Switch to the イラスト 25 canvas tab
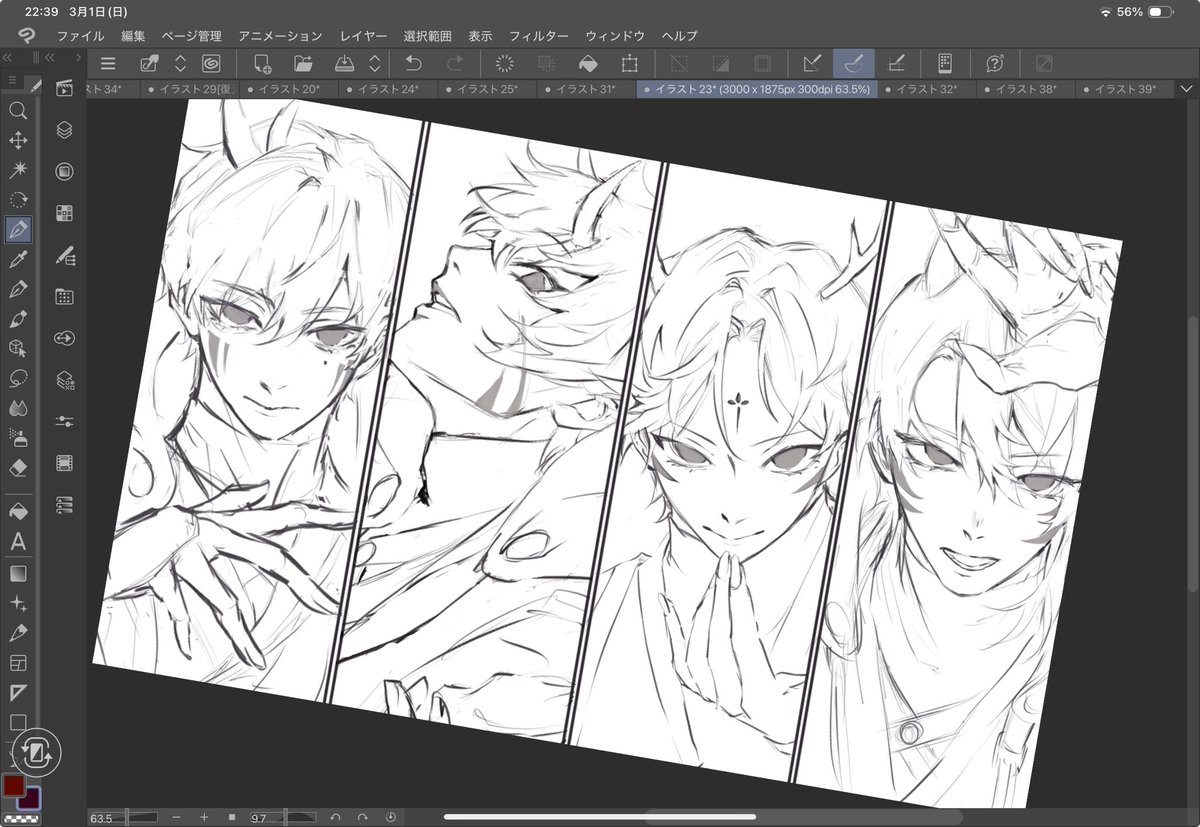The image size is (1200, 827). click(x=487, y=89)
